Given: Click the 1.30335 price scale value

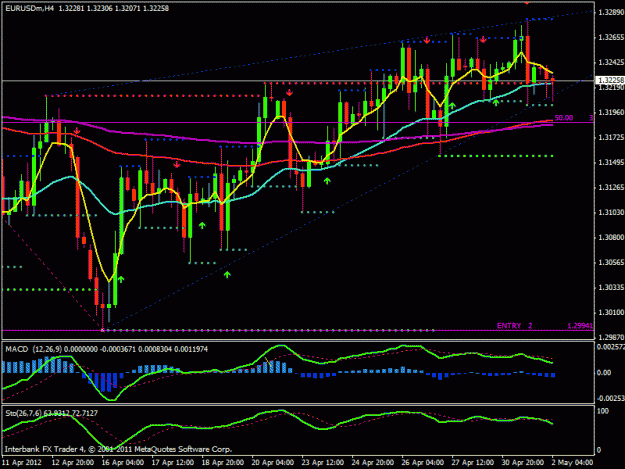Looking at the screenshot, I should (x=611, y=287).
